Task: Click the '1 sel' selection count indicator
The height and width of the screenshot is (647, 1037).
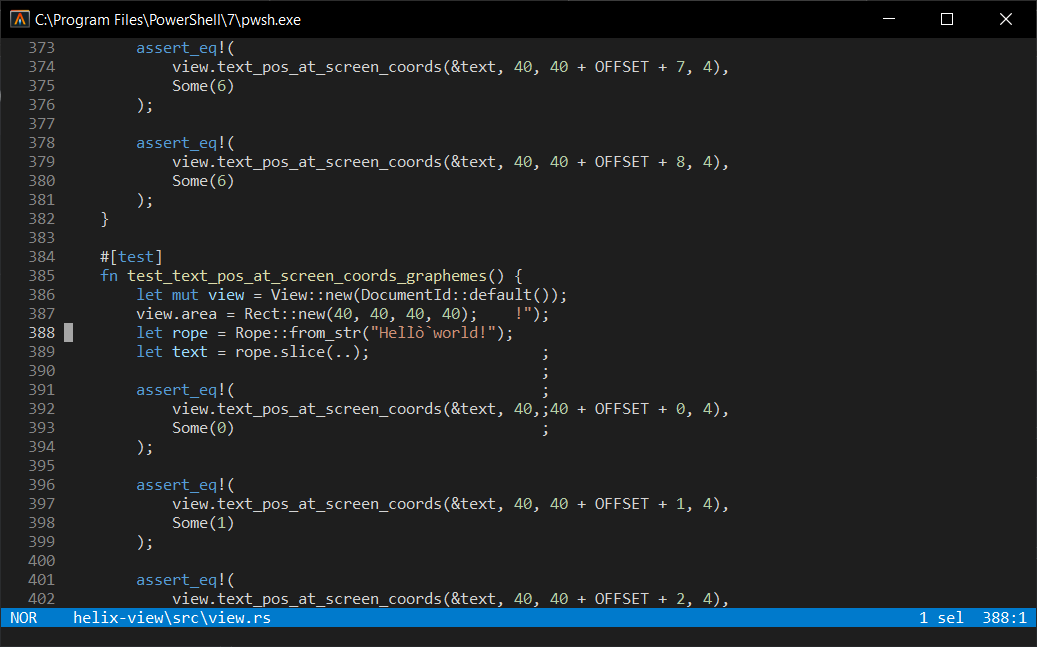Action: pyautogui.click(x=941, y=618)
